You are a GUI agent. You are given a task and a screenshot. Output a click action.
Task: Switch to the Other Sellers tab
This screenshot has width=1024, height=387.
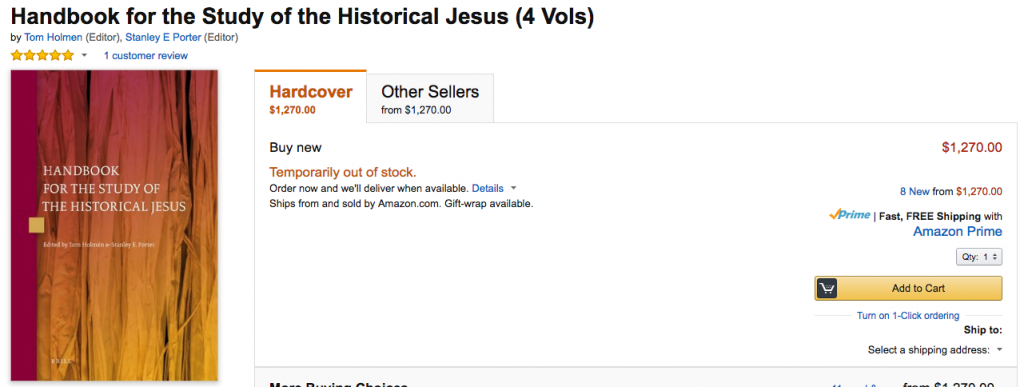[x=430, y=98]
